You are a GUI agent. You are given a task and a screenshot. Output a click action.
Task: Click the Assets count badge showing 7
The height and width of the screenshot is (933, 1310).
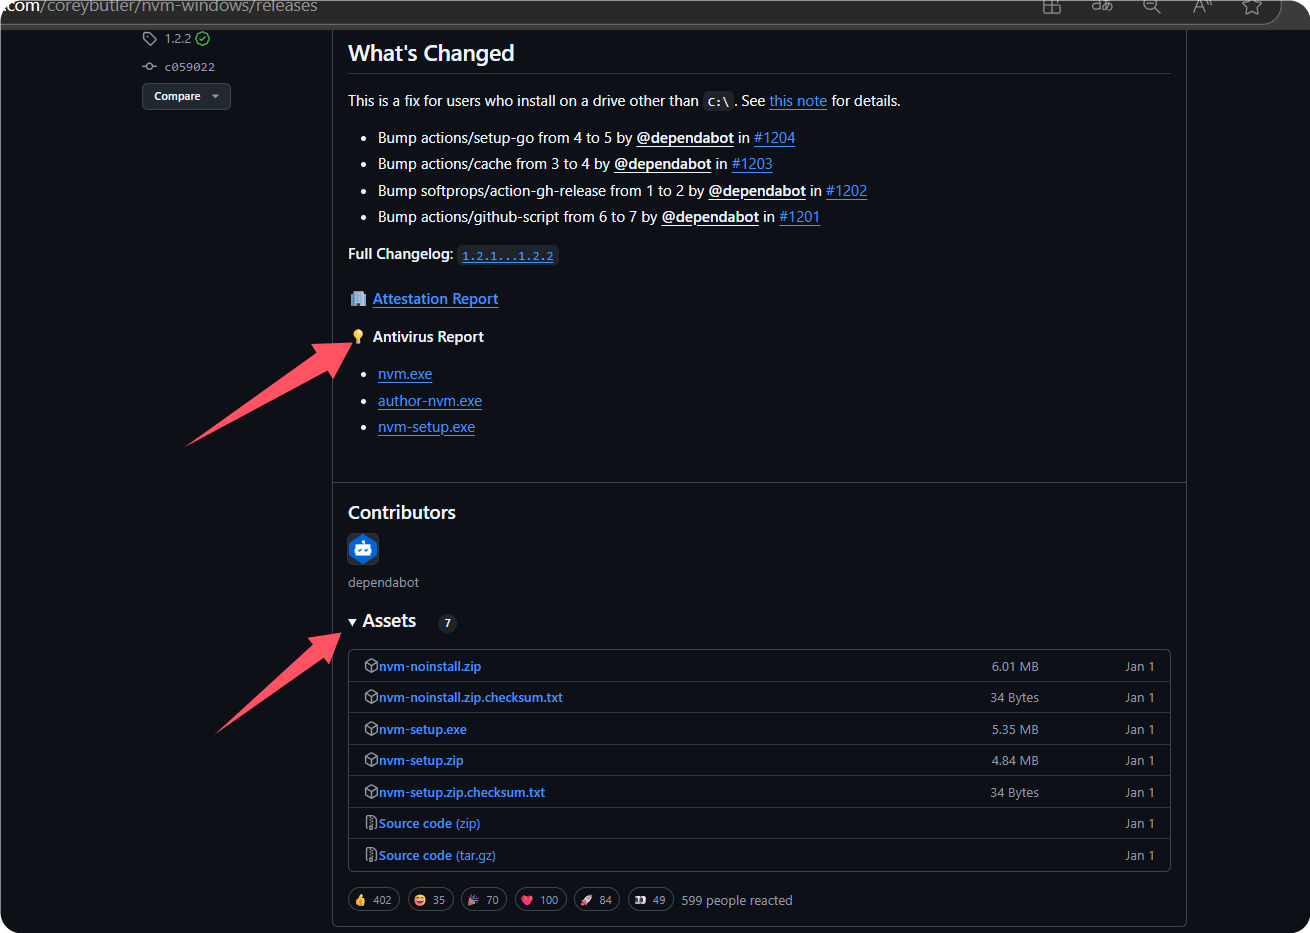pos(448,623)
